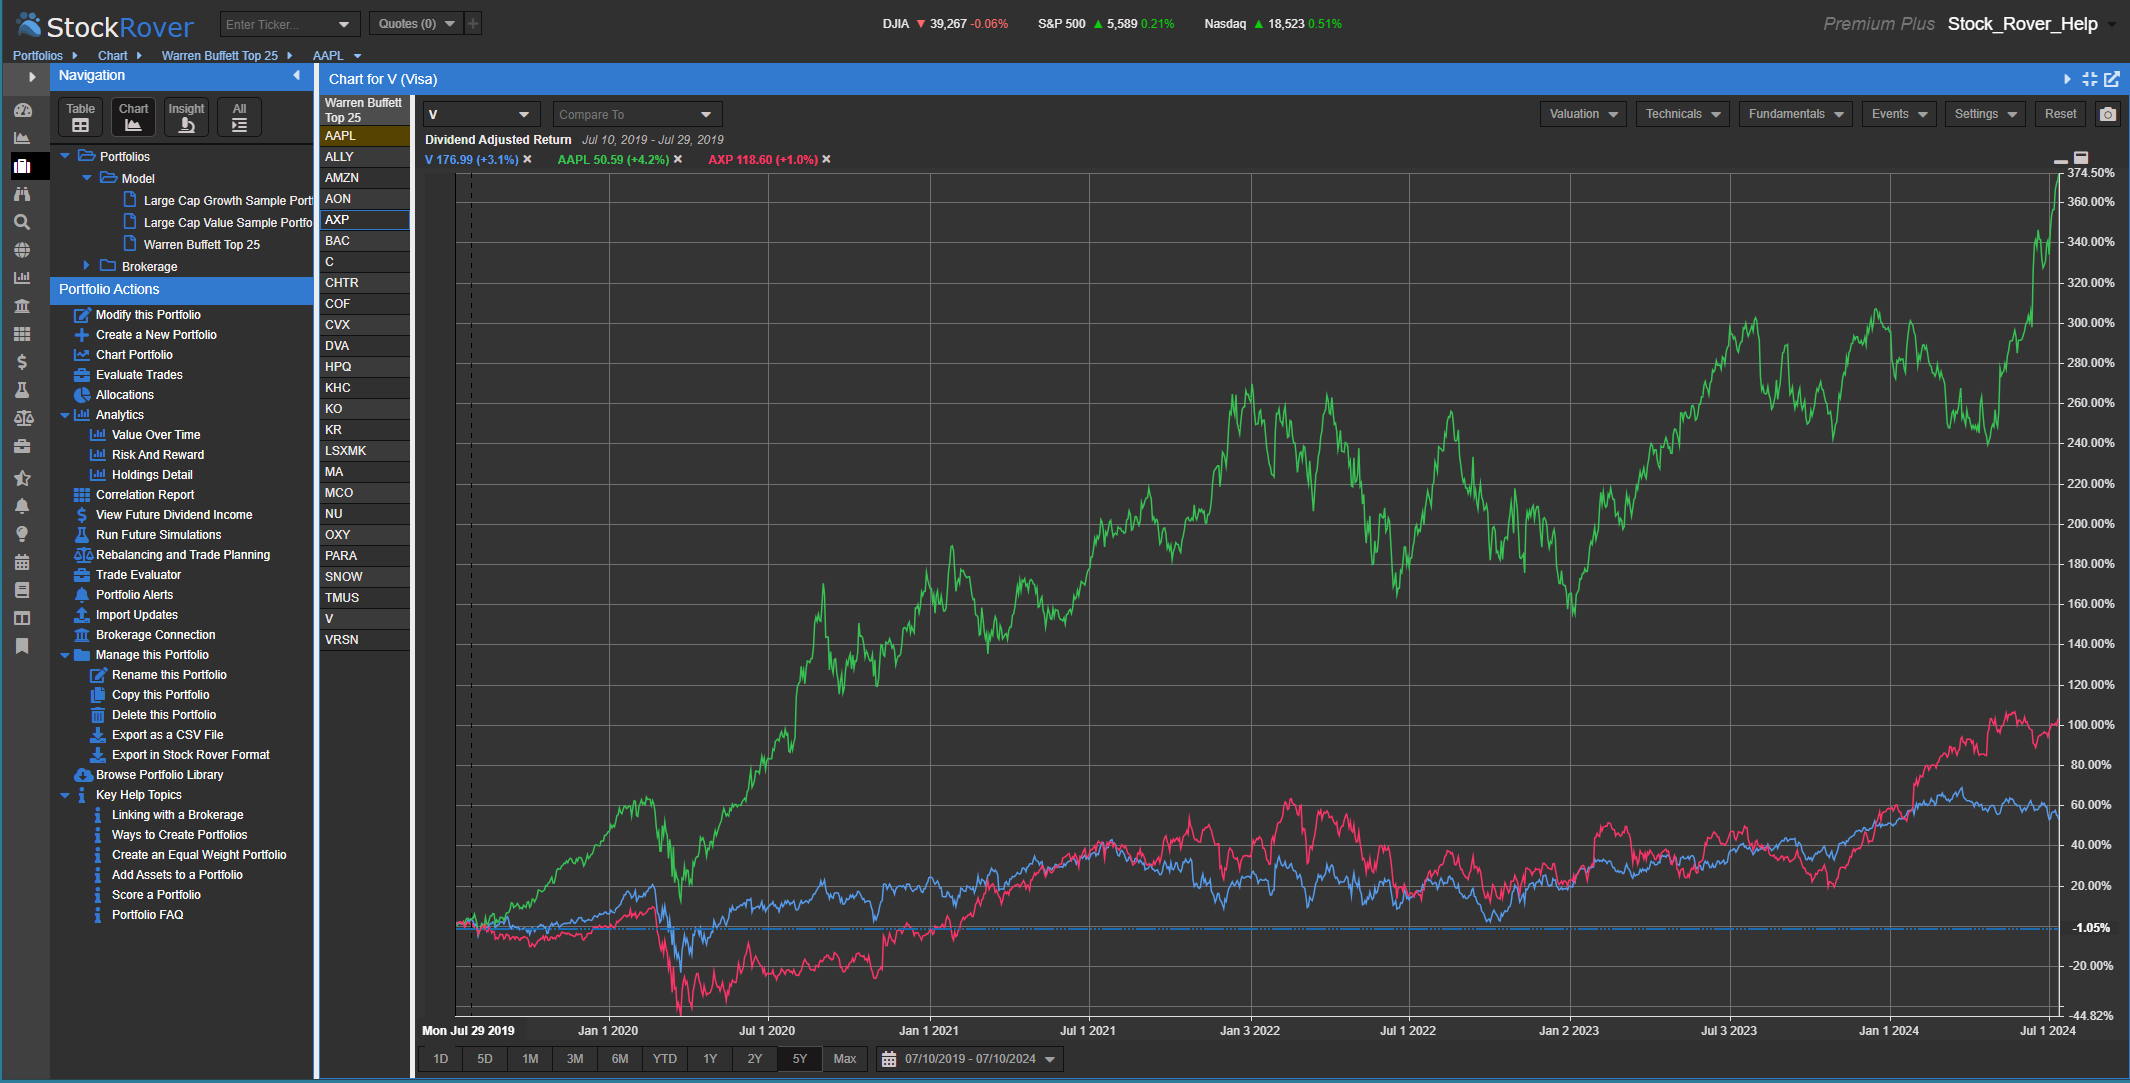Select Warren Buffett Top 25 portfolio in tree
2130x1083 pixels.
tap(201, 245)
